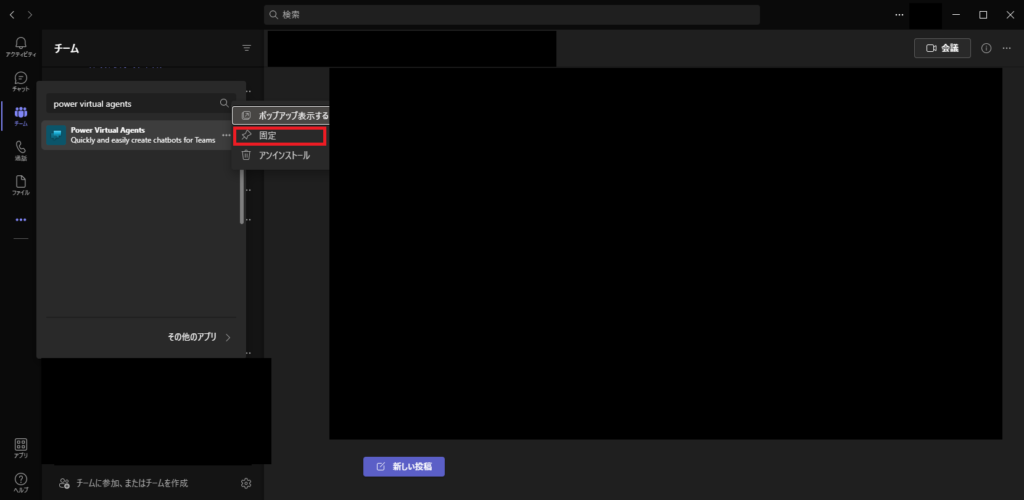Open その他のアプリ link
Viewport: 1024px width, 500px height.
(199, 337)
